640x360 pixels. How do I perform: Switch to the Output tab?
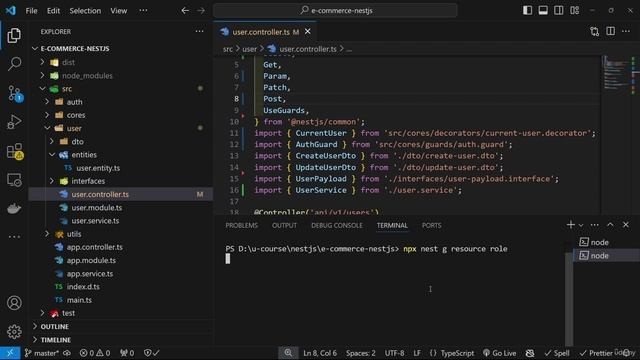[x=284, y=225]
